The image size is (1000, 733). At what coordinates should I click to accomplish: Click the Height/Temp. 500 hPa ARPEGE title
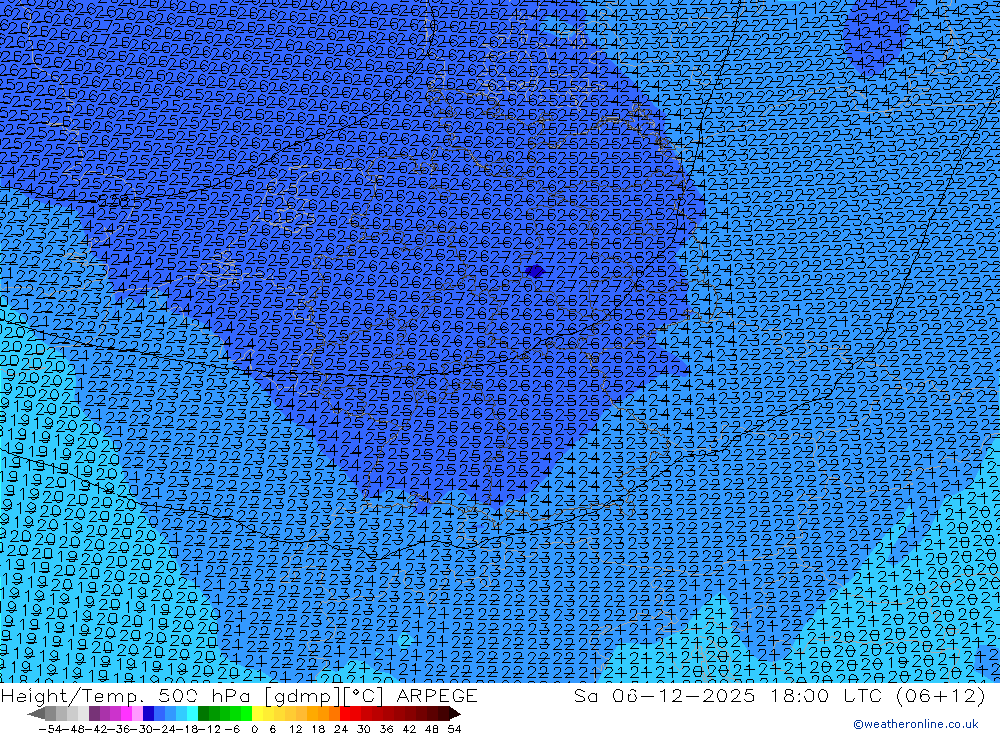[x=239, y=695]
